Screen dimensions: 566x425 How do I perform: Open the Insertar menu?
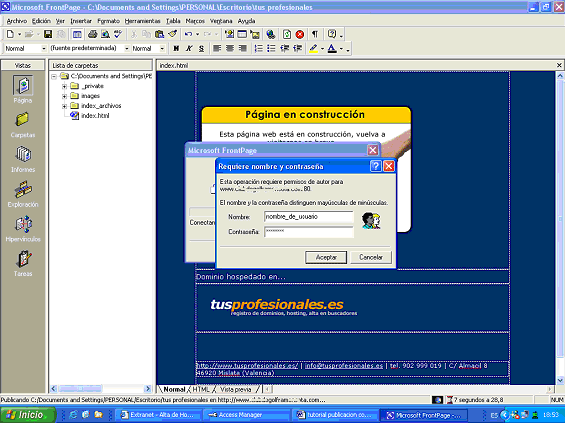click(x=81, y=21)
